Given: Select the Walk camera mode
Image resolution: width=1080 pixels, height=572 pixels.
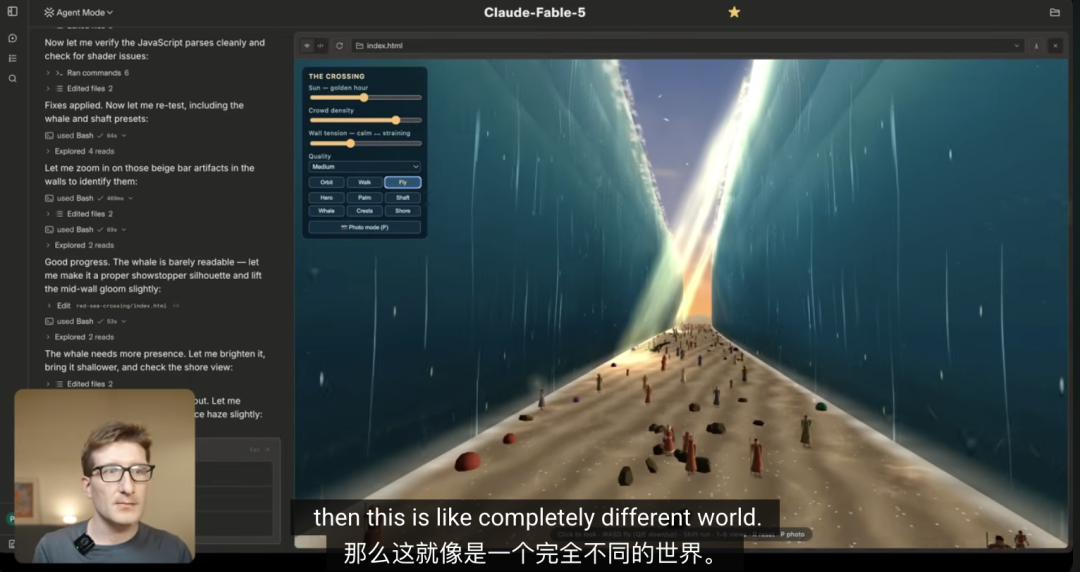Looking at the screenshot, I should click(x=364, y=182).
